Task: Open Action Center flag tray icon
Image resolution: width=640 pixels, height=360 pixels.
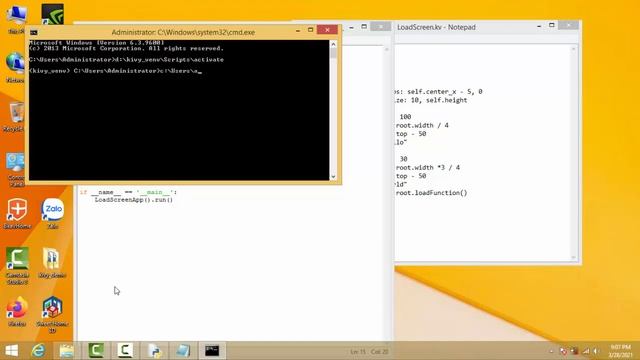Action: coord(563,351)
